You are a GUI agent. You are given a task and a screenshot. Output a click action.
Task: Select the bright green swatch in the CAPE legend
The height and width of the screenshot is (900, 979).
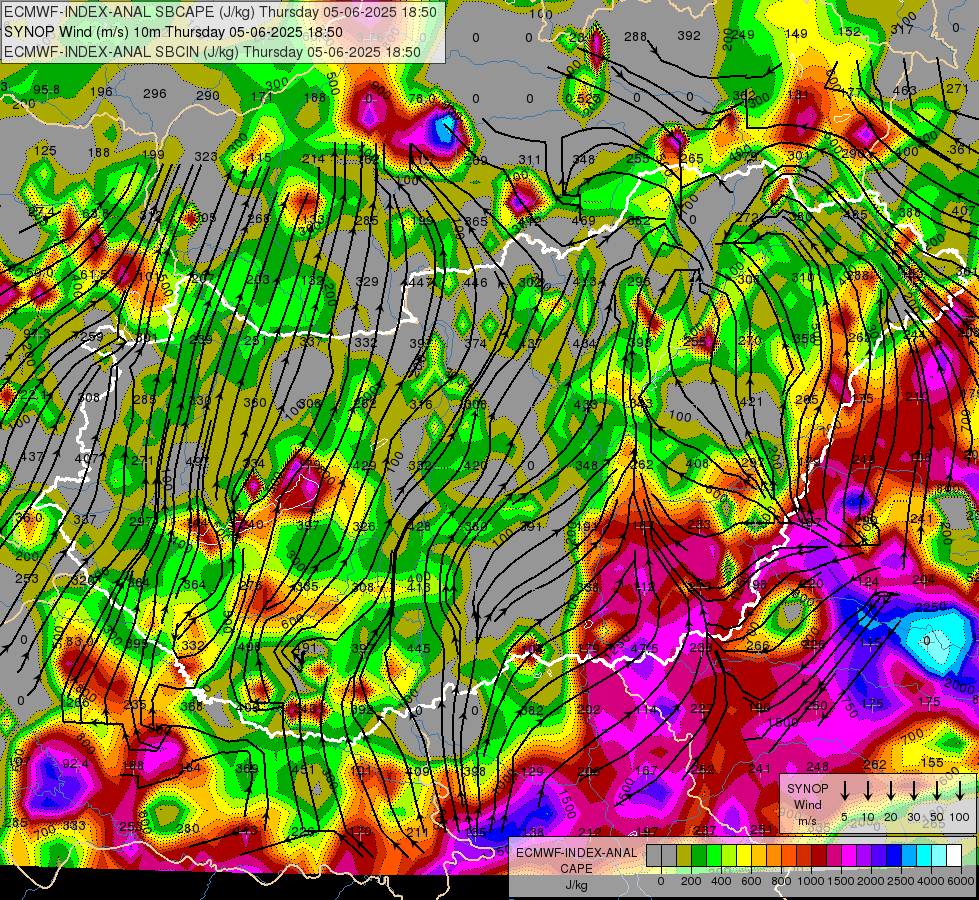714,855
